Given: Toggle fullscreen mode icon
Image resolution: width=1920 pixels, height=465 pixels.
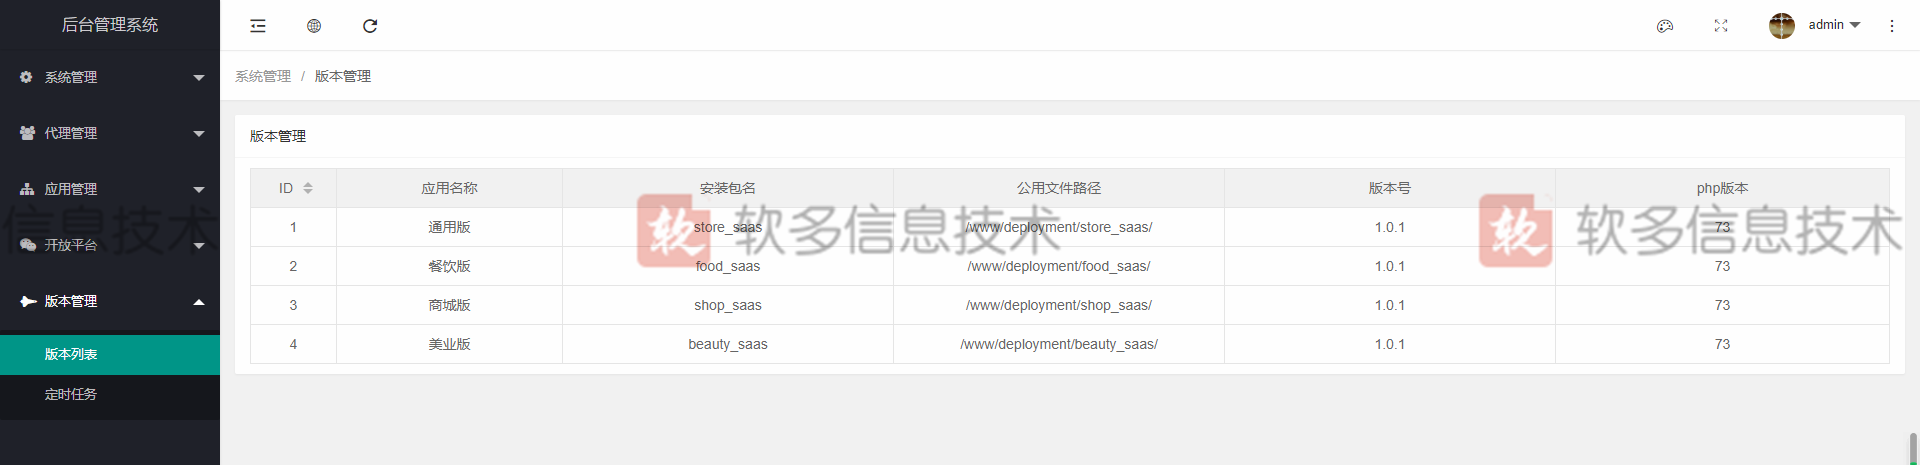Looking at the screenshot, I should [x=1721, y=26].
